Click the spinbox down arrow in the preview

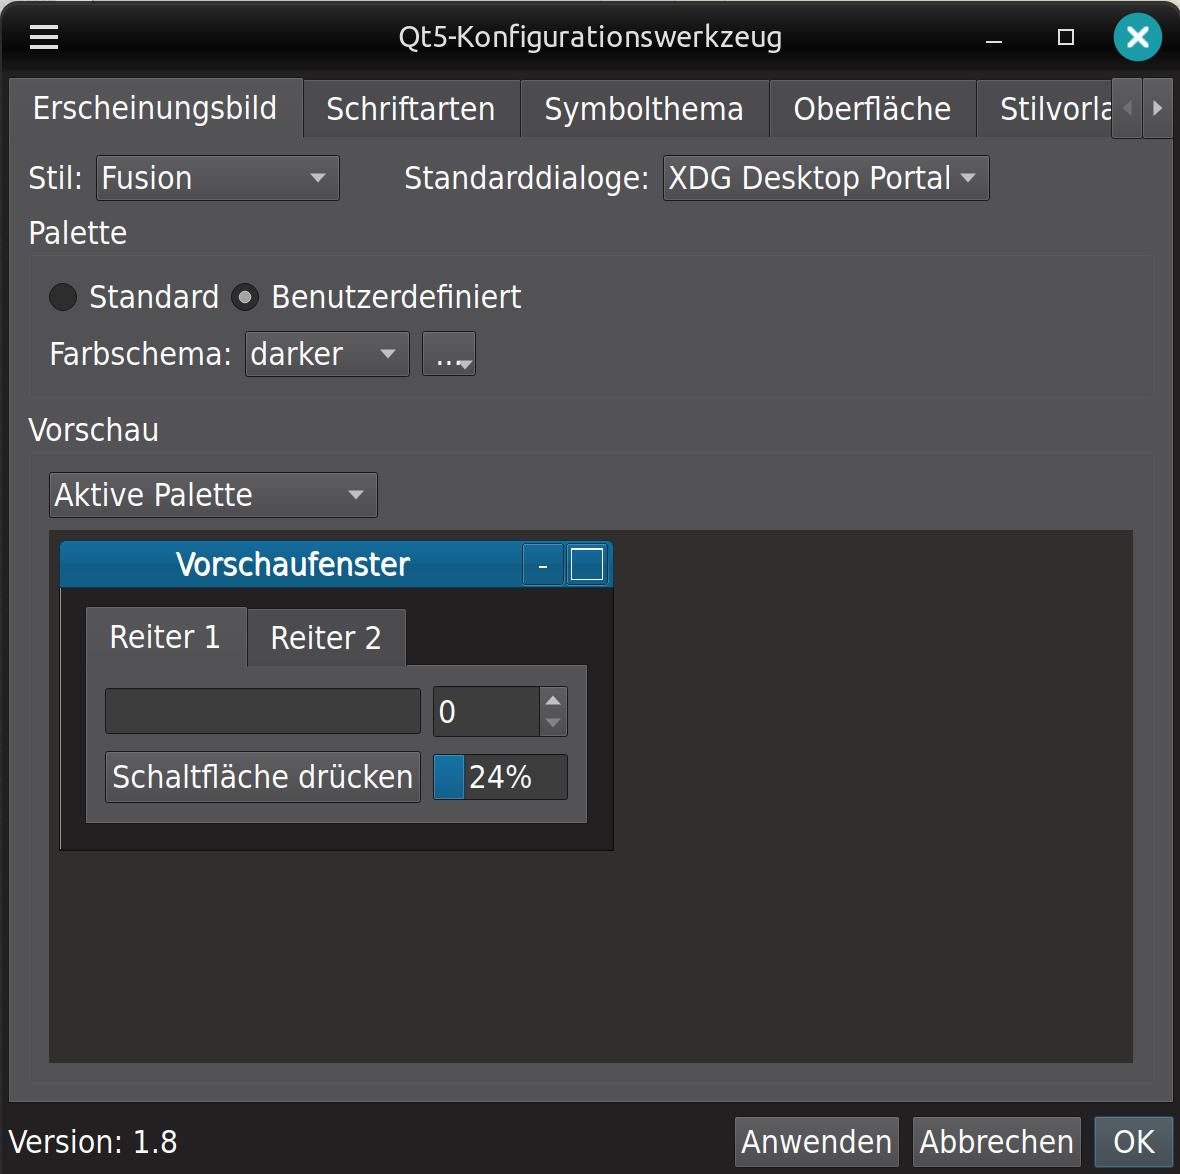coord(552,723)
